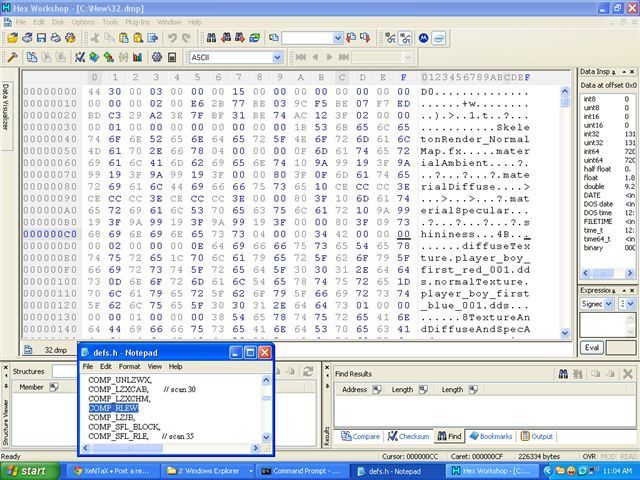Image resolution: width=640 pixels, height=480 pixels.
Task: Click binoculars icon in Find Results panel
Action: tap(565, 374)
